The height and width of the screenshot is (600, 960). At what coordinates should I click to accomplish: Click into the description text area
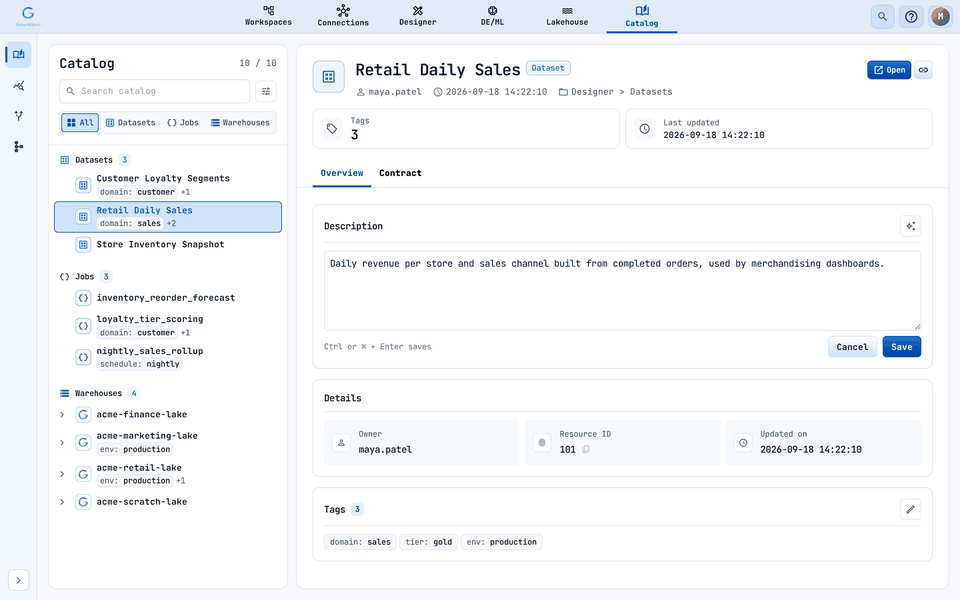(x=622, y=291)
